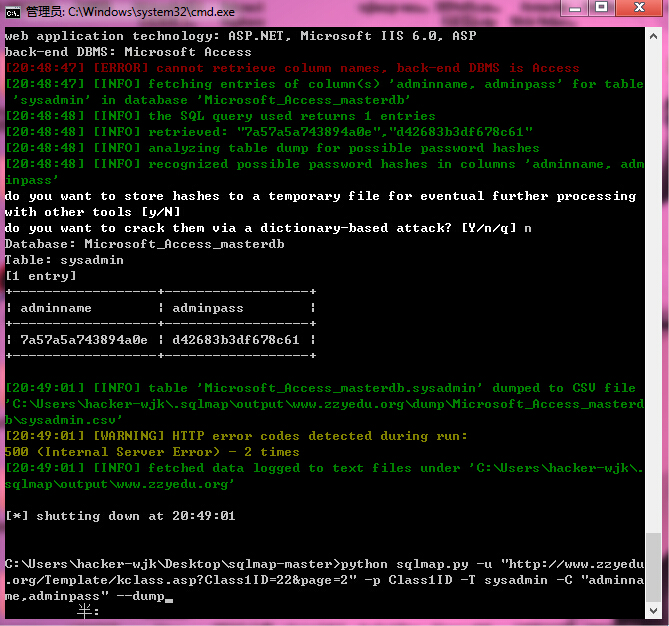Click the 'back-end DBMS: Microsoft Access' line
This screenshot has height=626, width=669.
click(x=128, y=52)
